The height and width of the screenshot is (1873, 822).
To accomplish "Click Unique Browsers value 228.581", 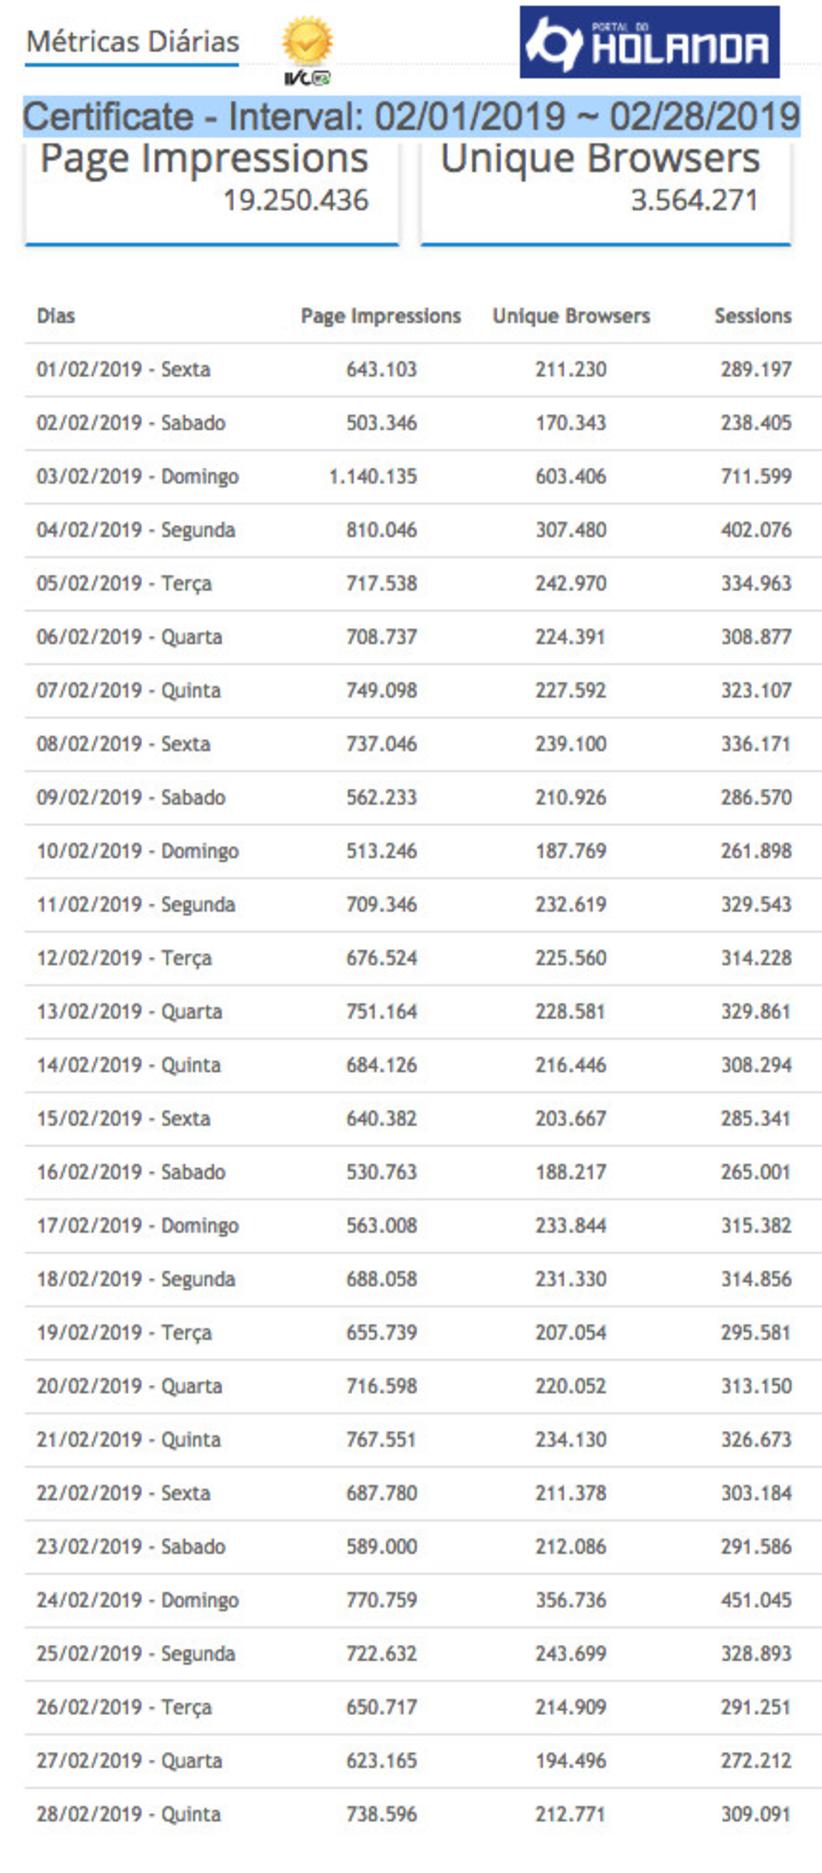I will click(570, 1012).
